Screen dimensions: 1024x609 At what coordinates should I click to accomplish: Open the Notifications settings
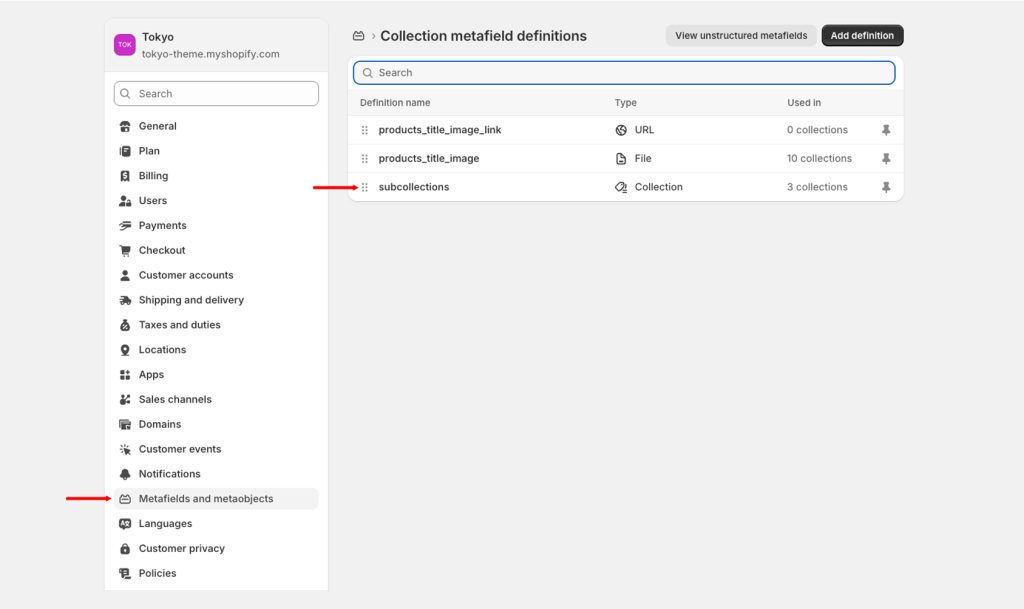click(216, 474)
